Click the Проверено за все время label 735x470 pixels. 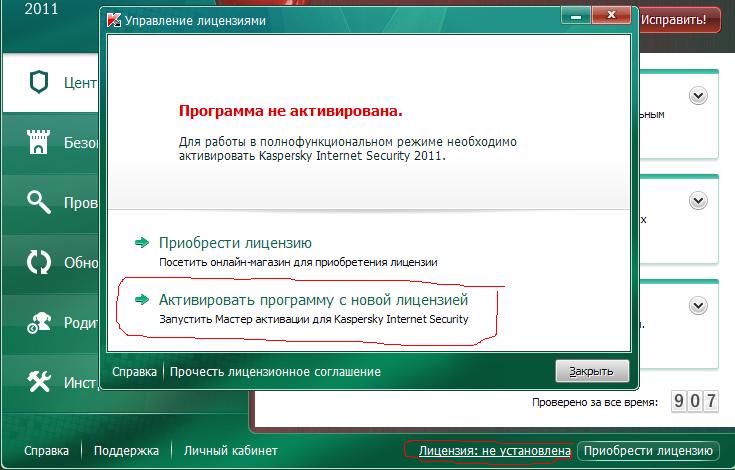pos(595,402)
